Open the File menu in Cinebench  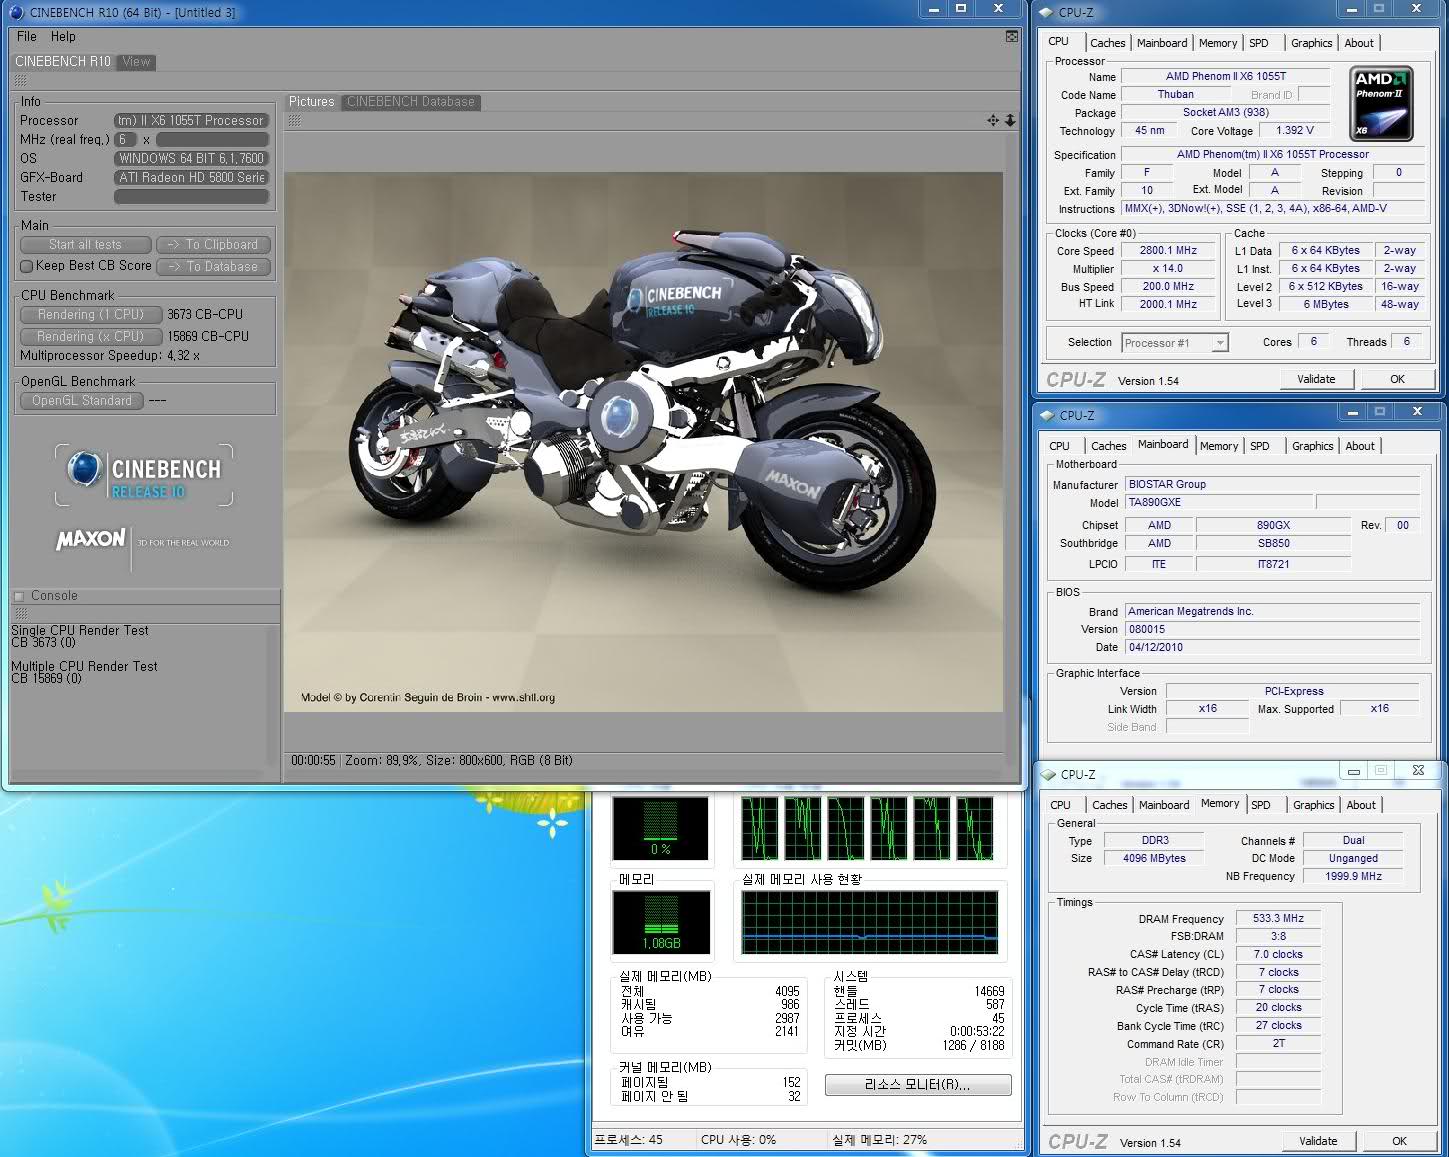click(27, 36)
